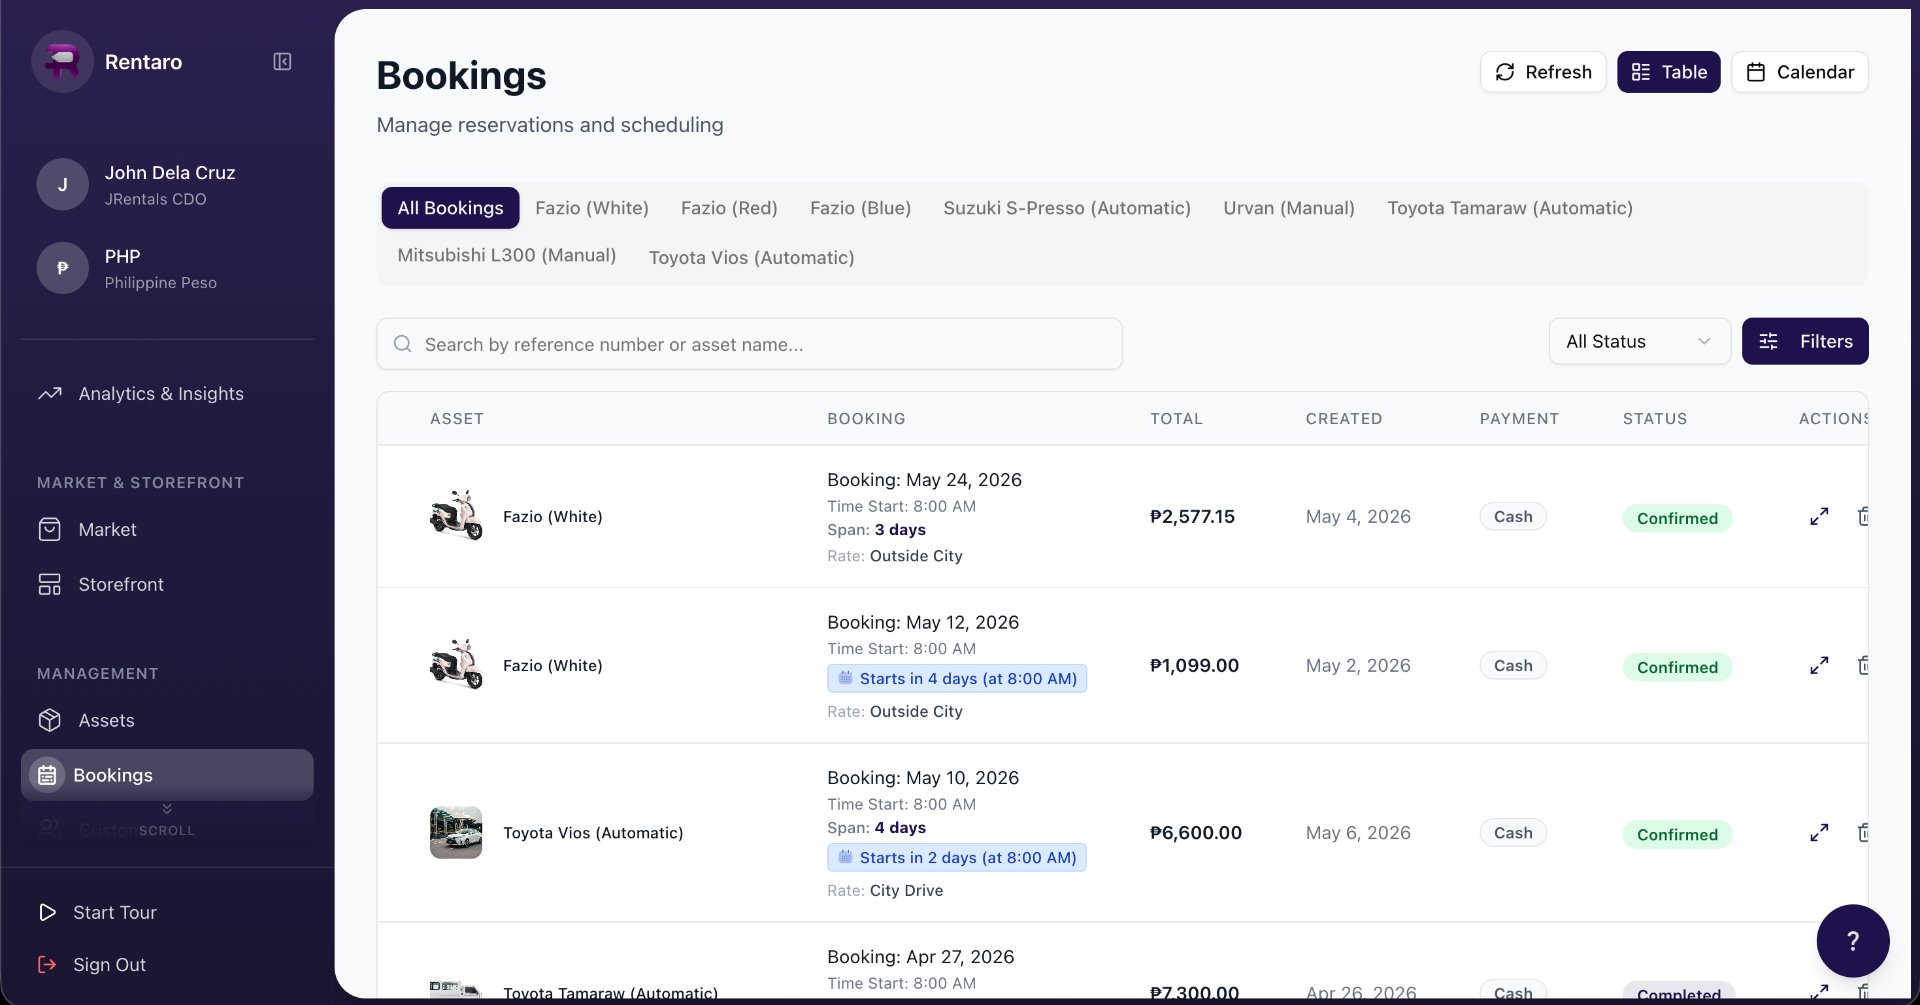Image resolution: width=1920 pixels, height=1005 pixels.
Task: Refresh the bookings list
Action: tap(1543, 72)
